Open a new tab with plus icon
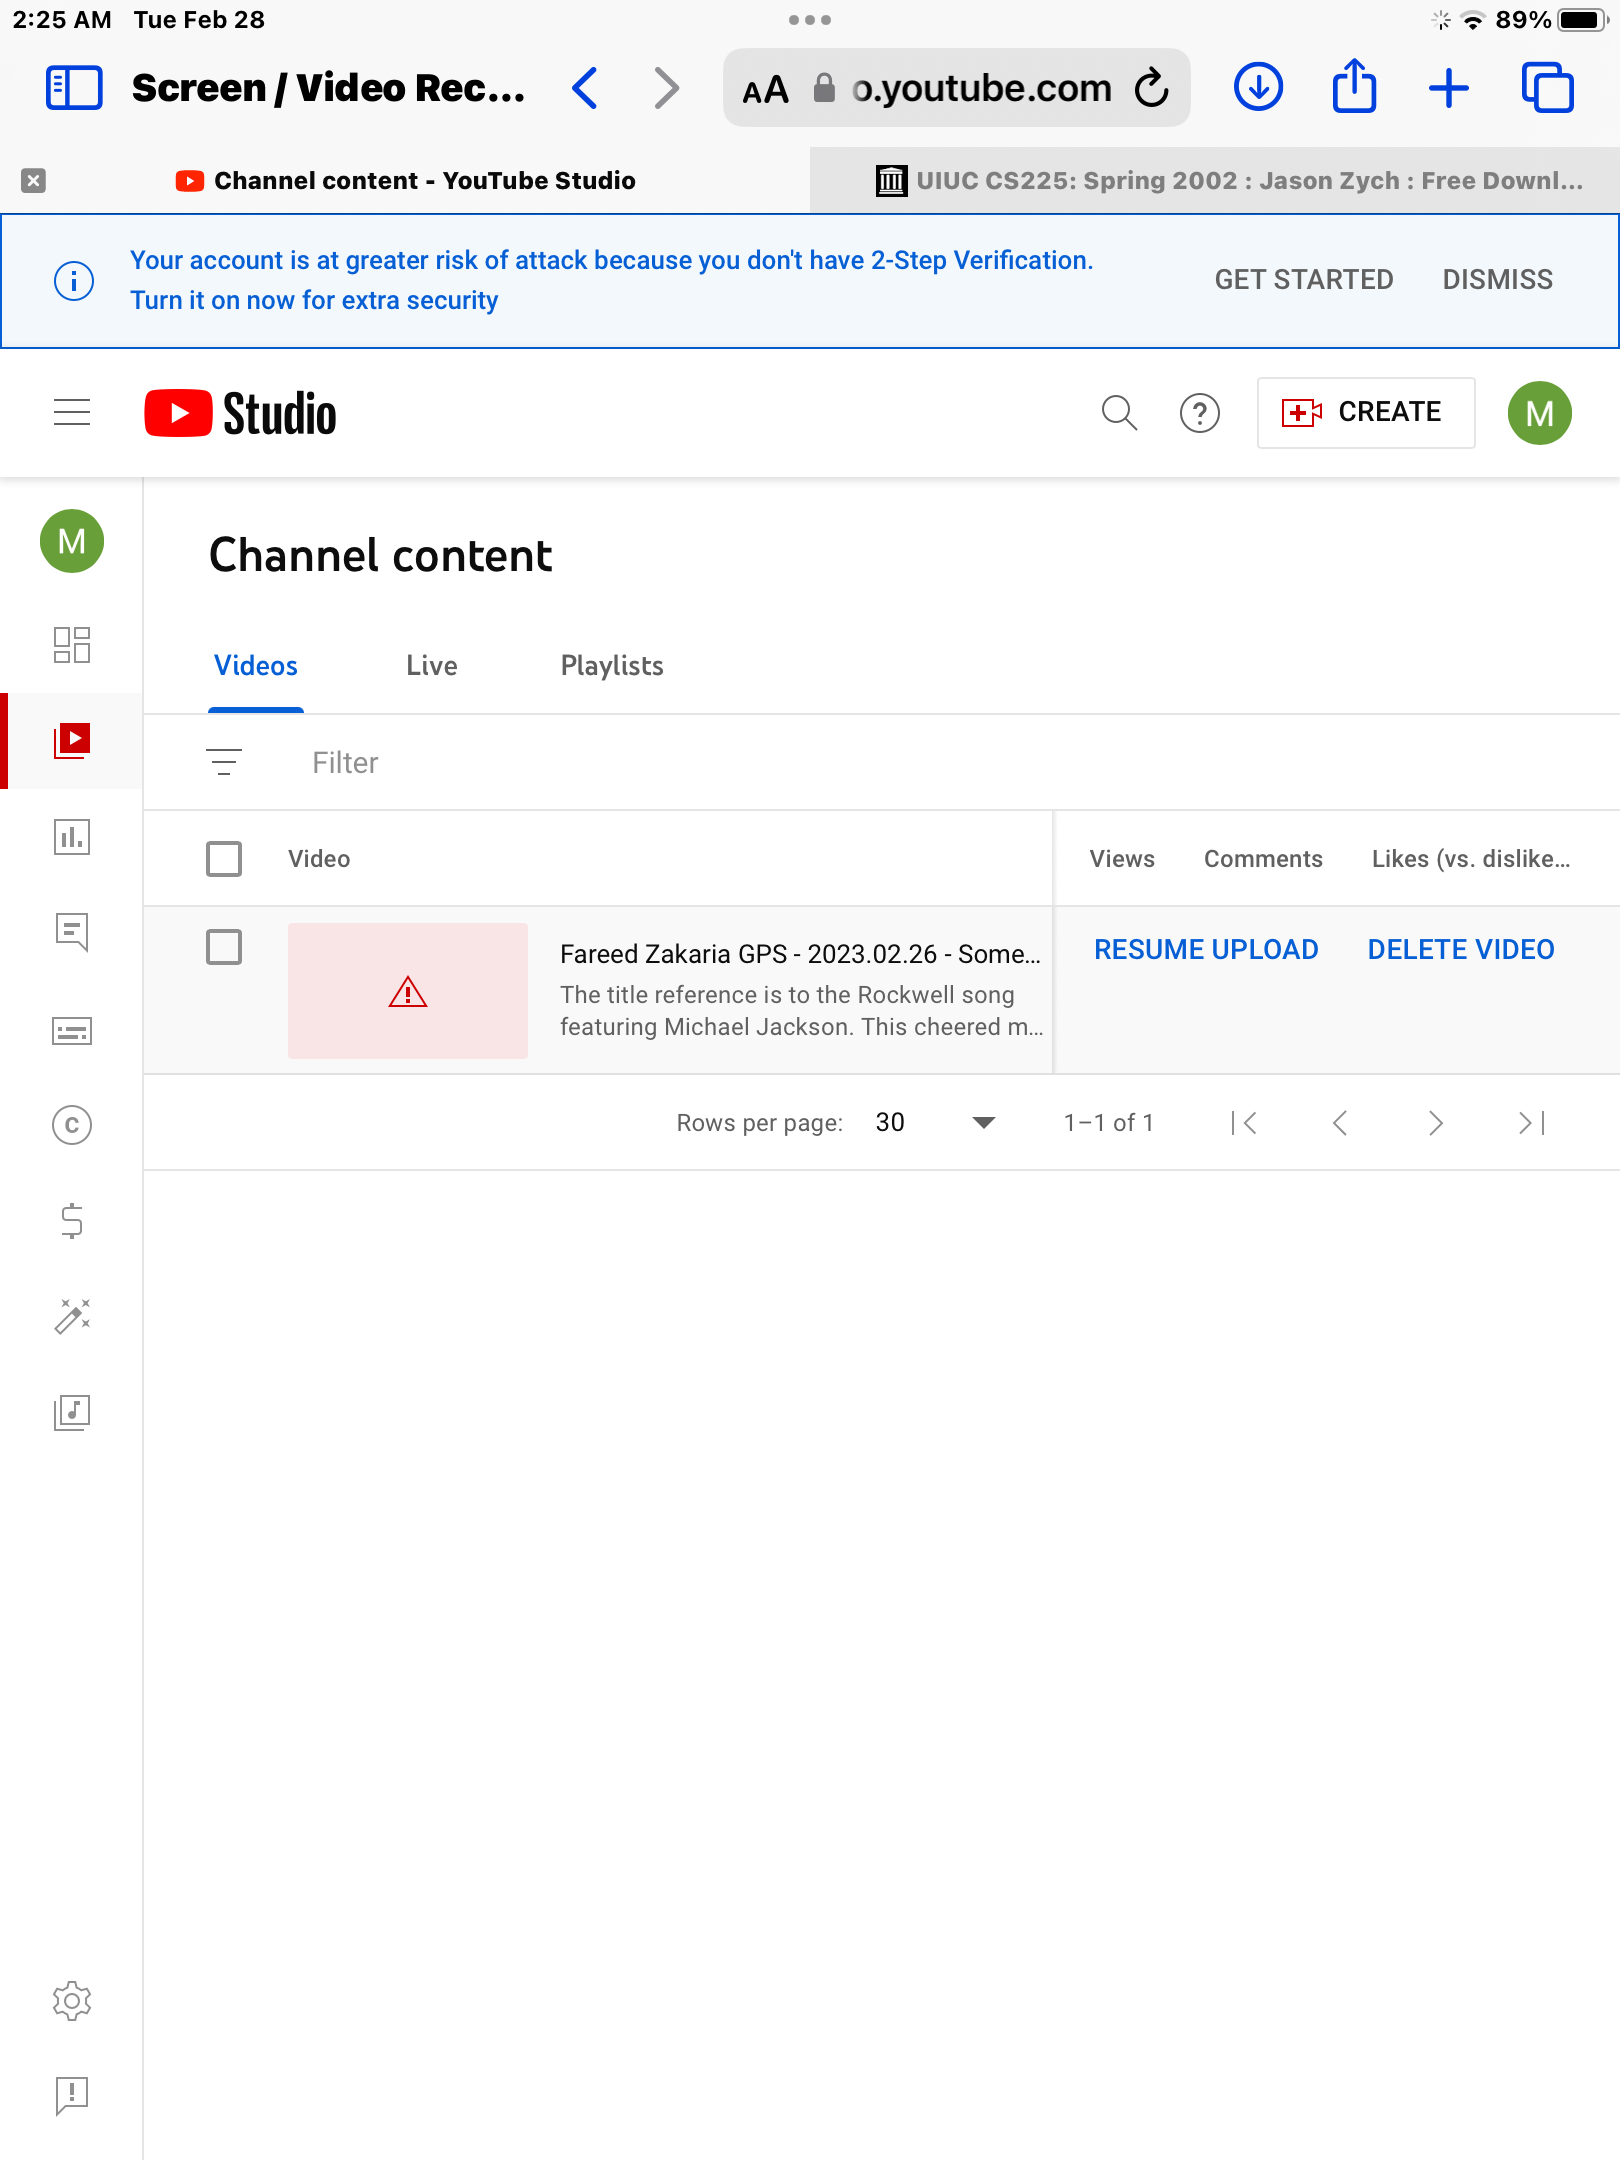 tap(1449, 88)
